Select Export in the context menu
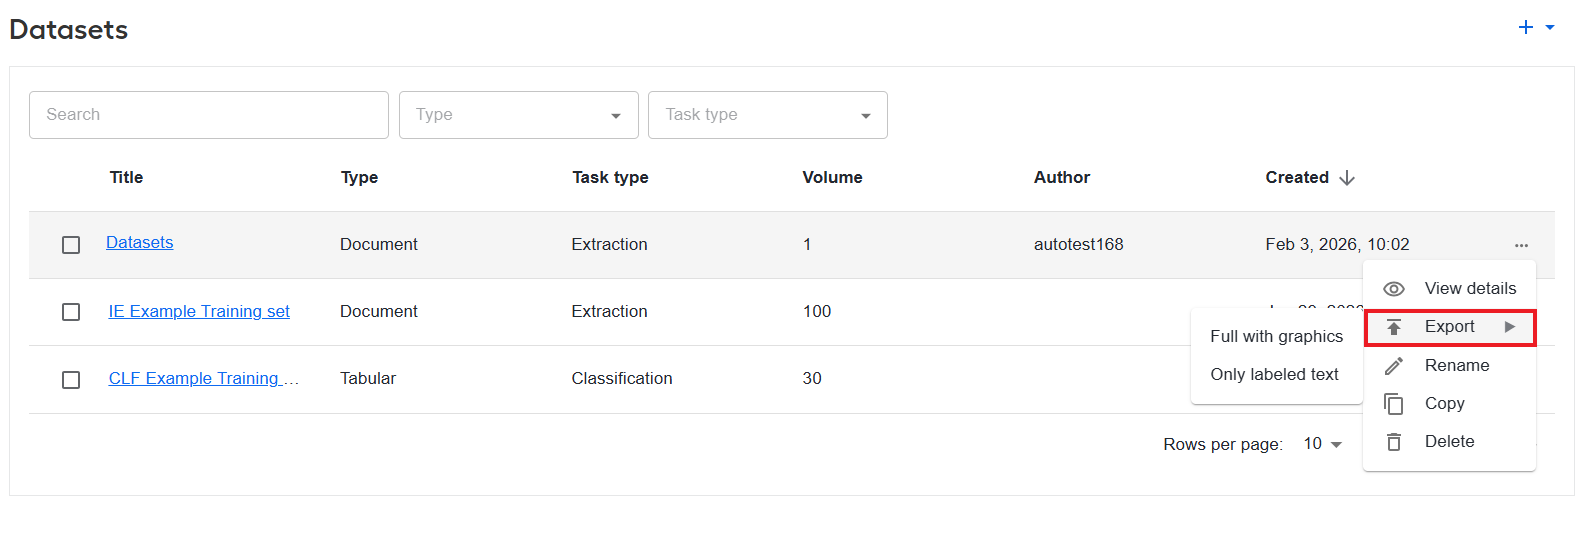 1450,327
